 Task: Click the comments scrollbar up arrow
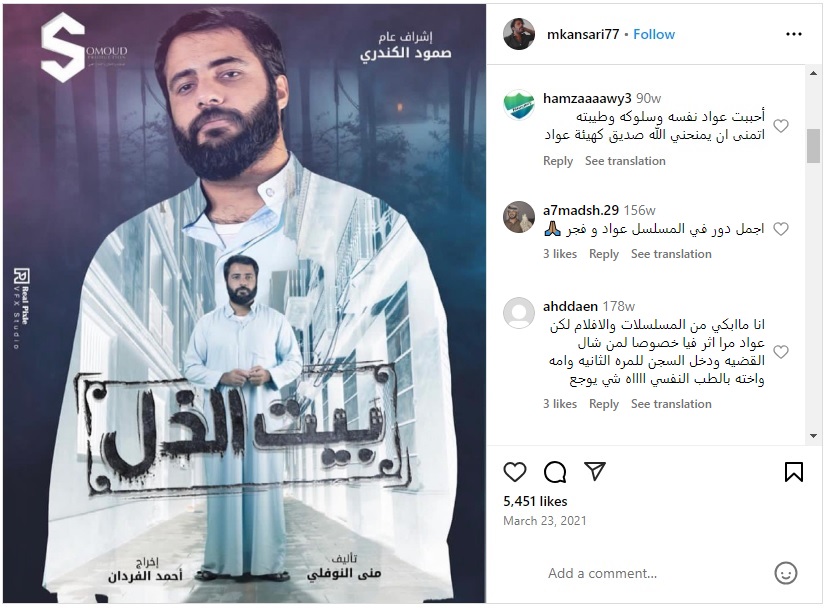click(x=813, y=73)
